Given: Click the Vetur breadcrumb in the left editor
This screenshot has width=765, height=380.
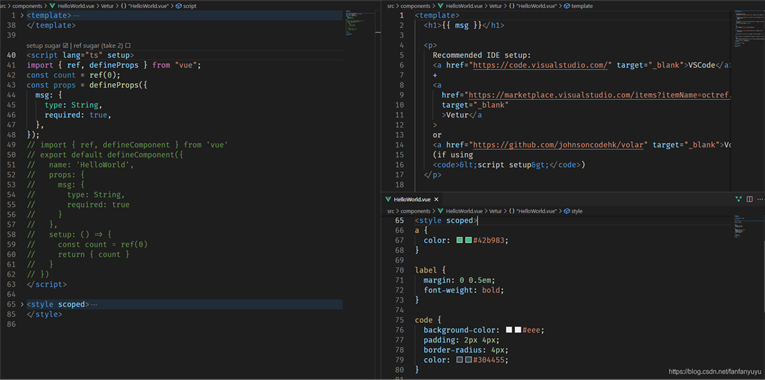Looking at the screenshot, I should 108,6.
